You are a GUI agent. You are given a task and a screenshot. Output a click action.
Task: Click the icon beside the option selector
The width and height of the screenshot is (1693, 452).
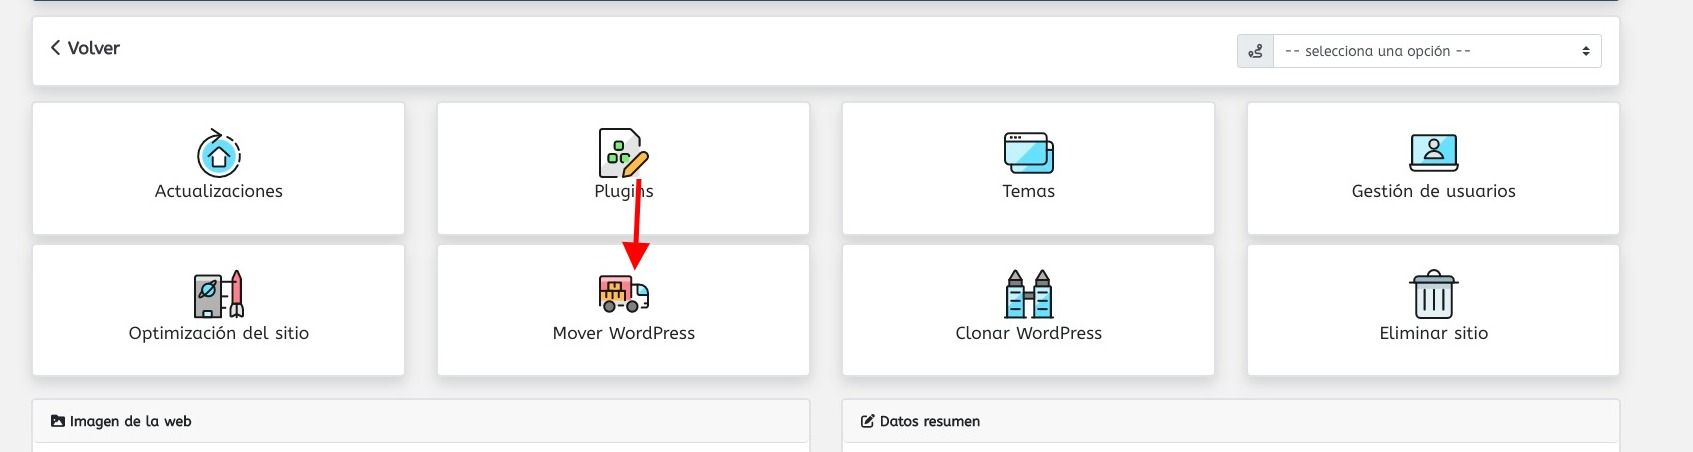[x=1255, y=51]
